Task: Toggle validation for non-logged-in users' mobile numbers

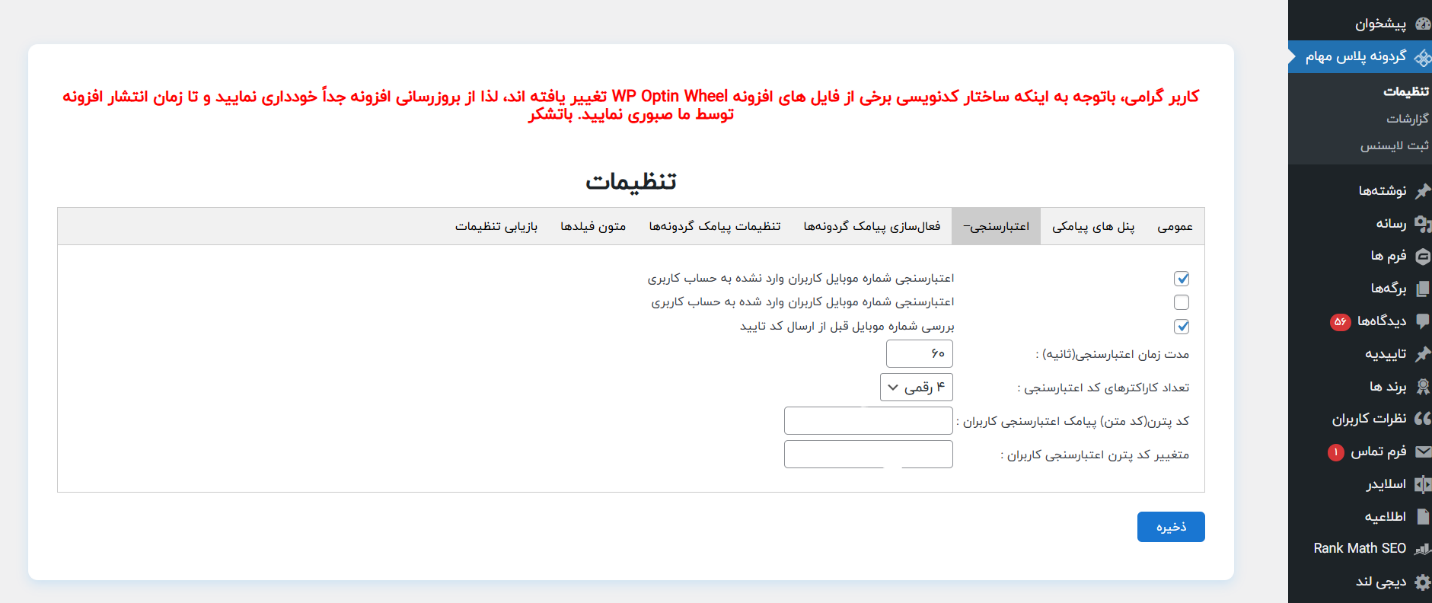Action: pos(1181,279)
